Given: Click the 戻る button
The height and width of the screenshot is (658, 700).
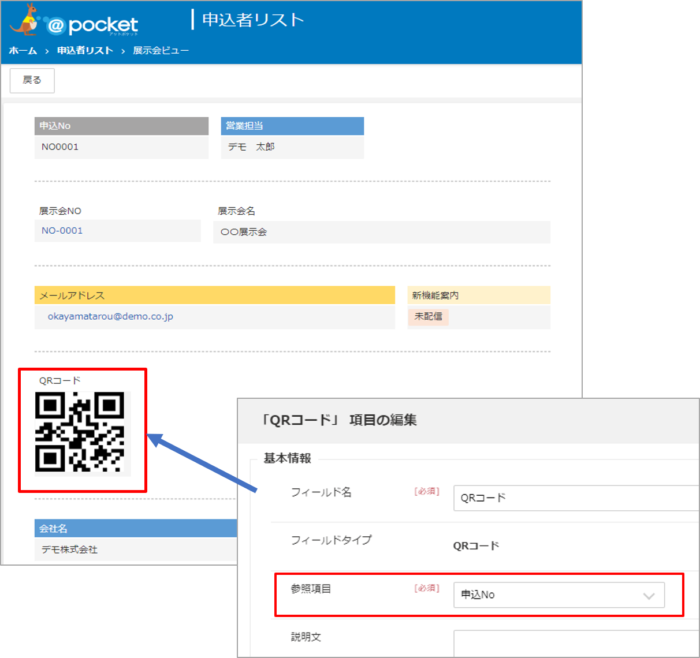Looking at the screenshot, I should pyautogui.click(x=32, y=80).
